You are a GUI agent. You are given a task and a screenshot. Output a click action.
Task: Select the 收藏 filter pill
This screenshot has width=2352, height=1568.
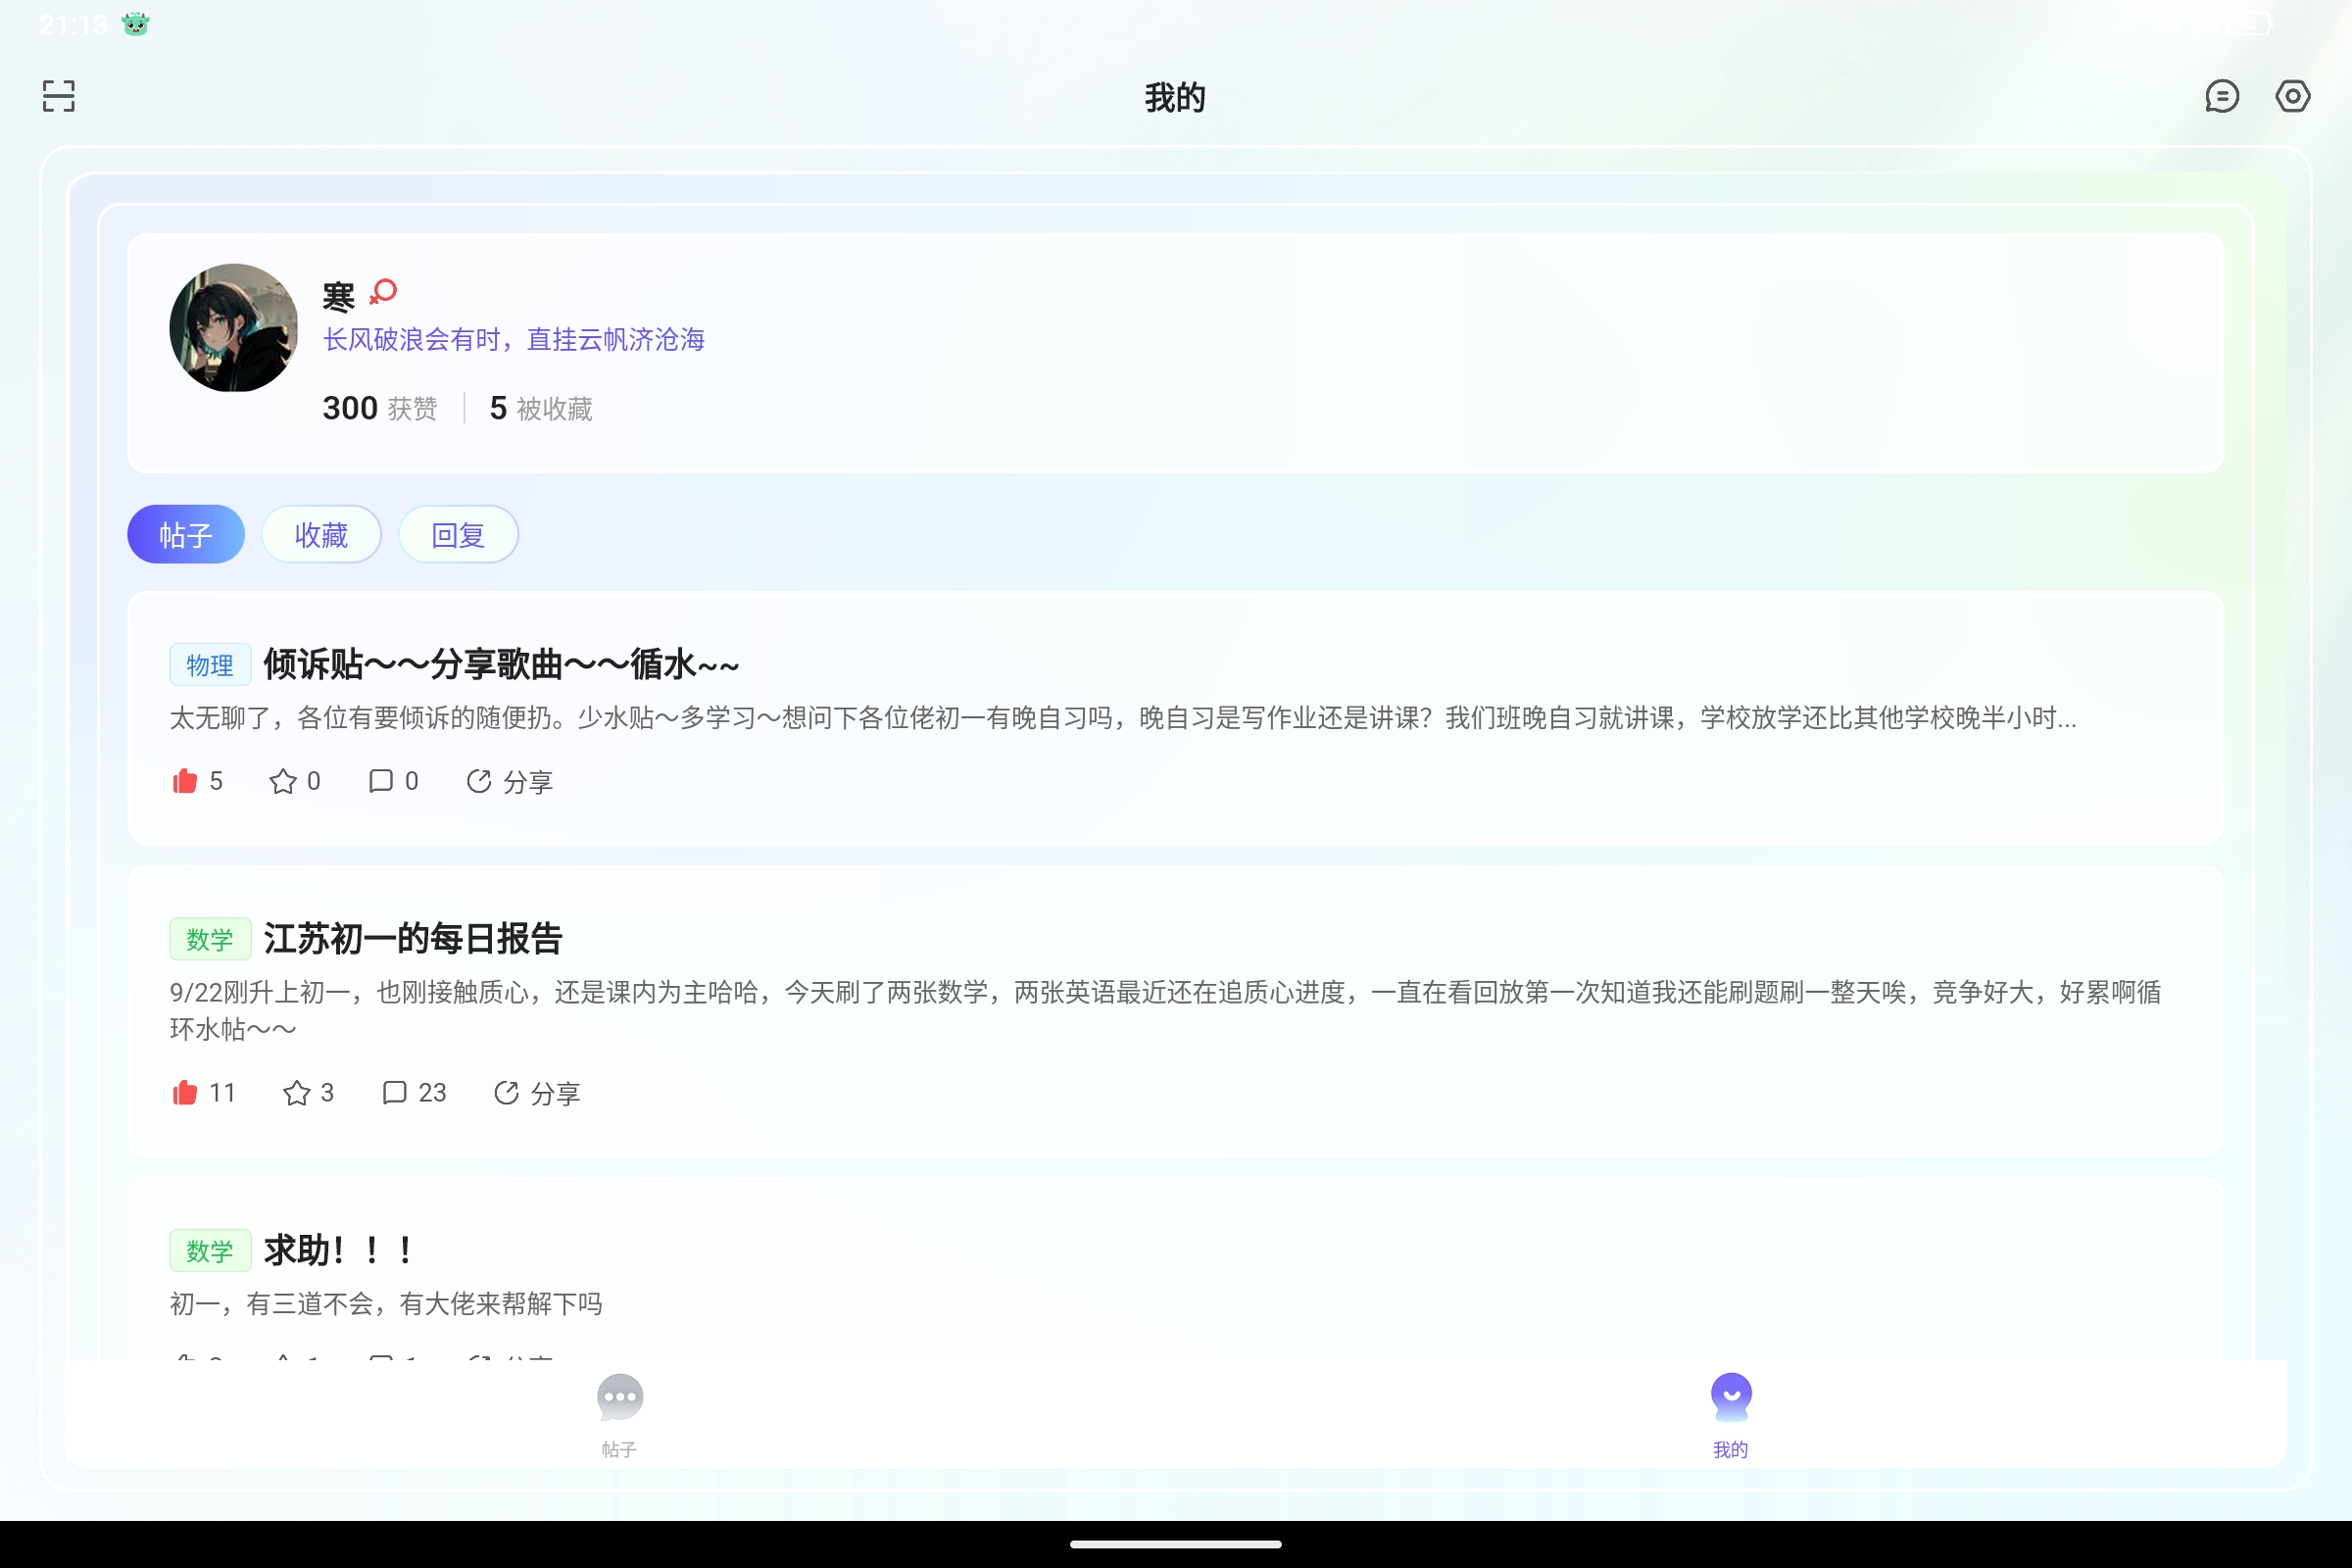[321, 535]
